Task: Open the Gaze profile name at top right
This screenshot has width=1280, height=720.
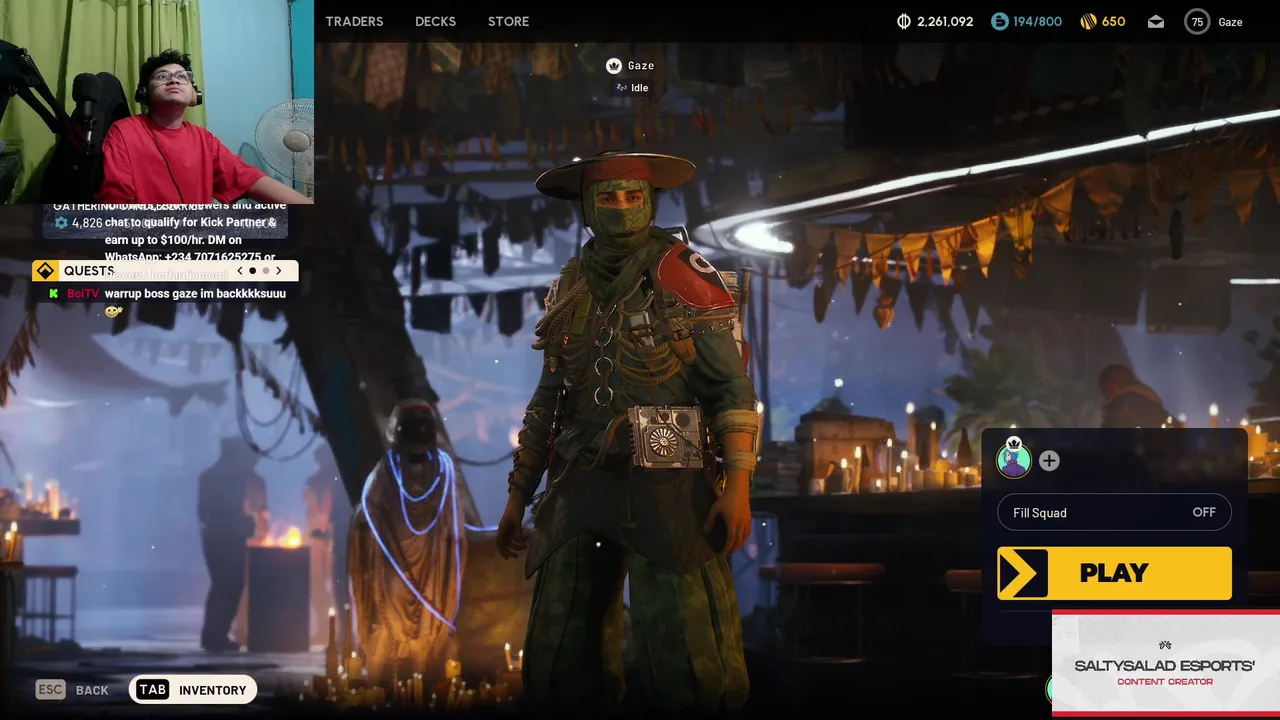Action: coord(1230,22)
